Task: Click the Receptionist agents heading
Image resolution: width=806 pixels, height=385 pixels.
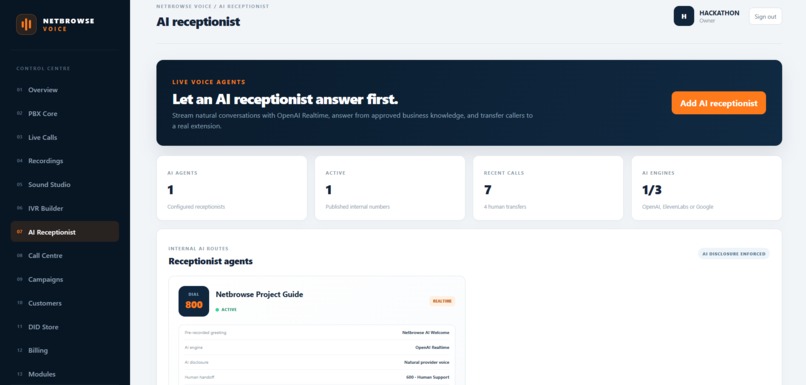Action: click(x=210, y=262)
